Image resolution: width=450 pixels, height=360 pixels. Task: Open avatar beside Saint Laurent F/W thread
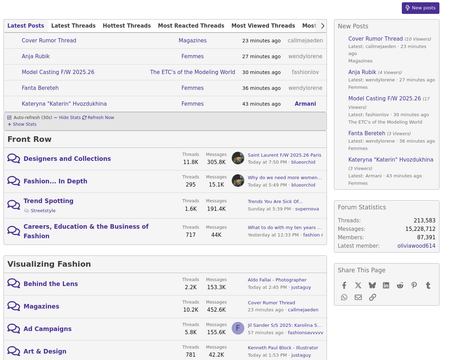(x=238, y=158)
